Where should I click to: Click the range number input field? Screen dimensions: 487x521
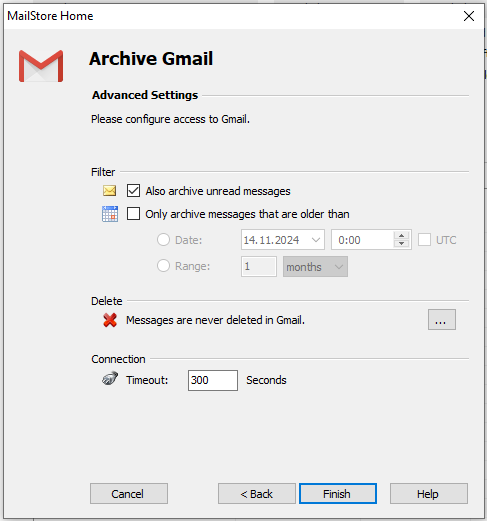tap(259, 266)
